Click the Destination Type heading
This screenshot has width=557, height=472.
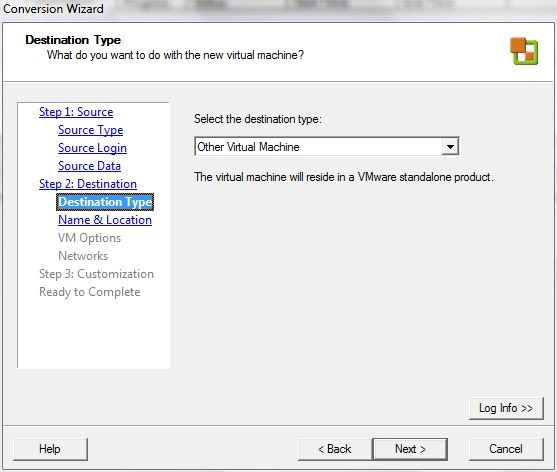(73, 40)
